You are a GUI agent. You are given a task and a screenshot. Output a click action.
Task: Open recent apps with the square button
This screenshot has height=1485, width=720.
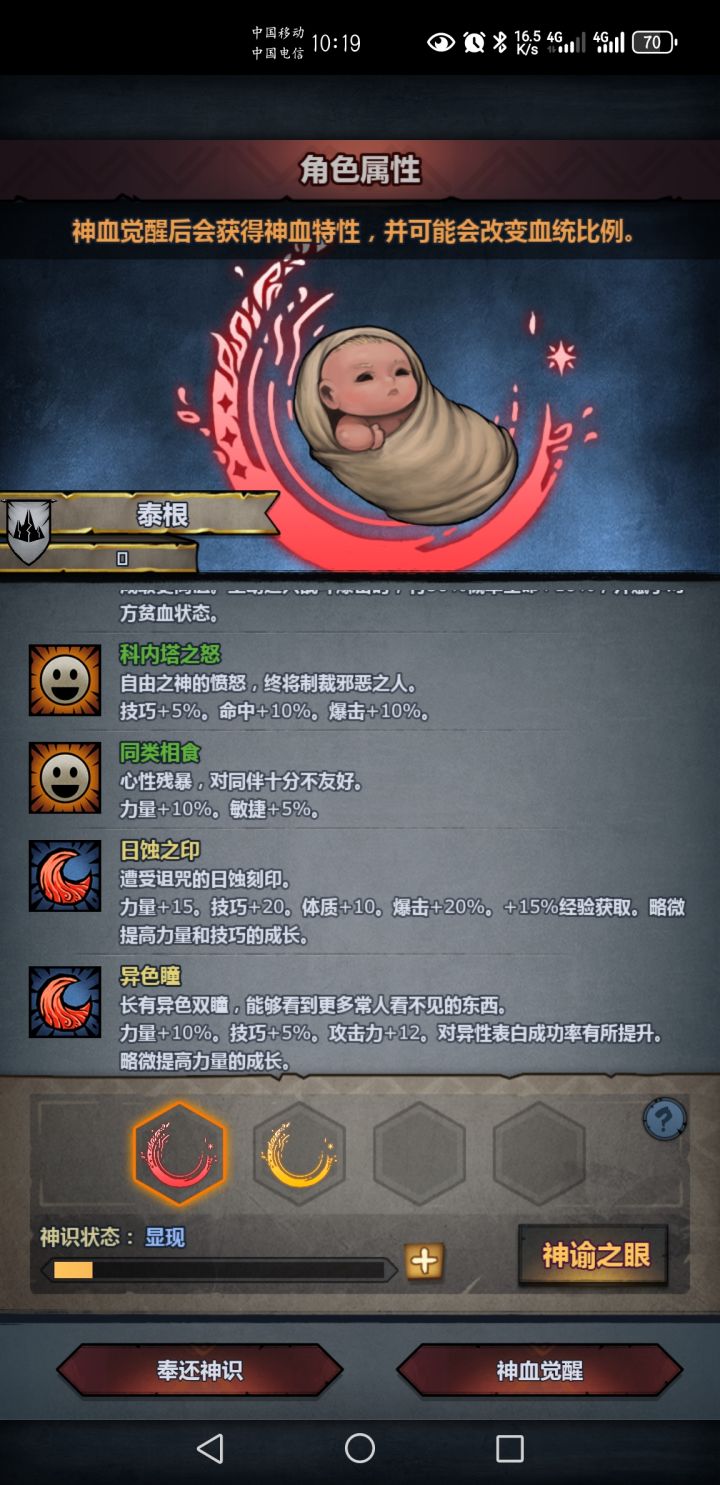point(510,1448)
